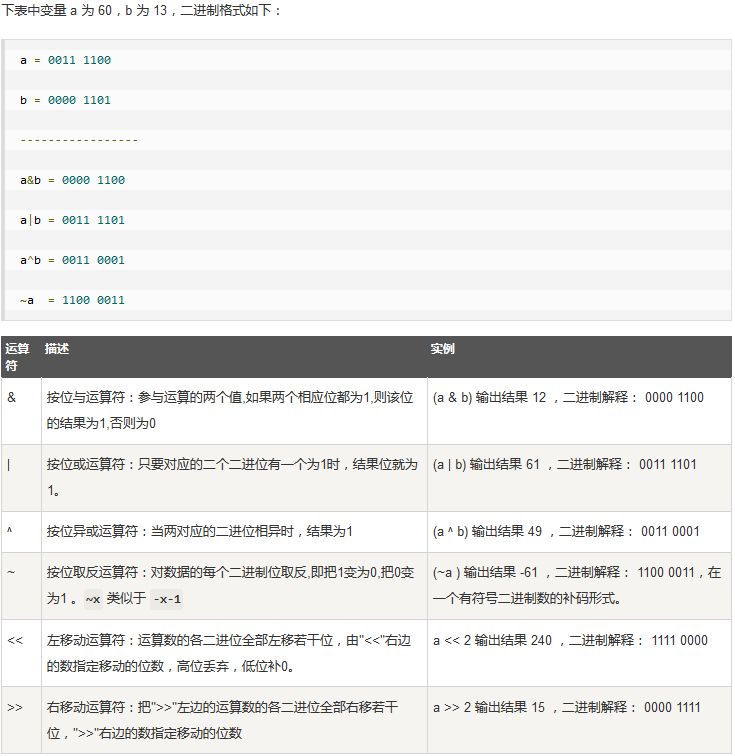Click the '右移动运算符' description cell
This screenshot has width=735, height=756.
[234, 720]
